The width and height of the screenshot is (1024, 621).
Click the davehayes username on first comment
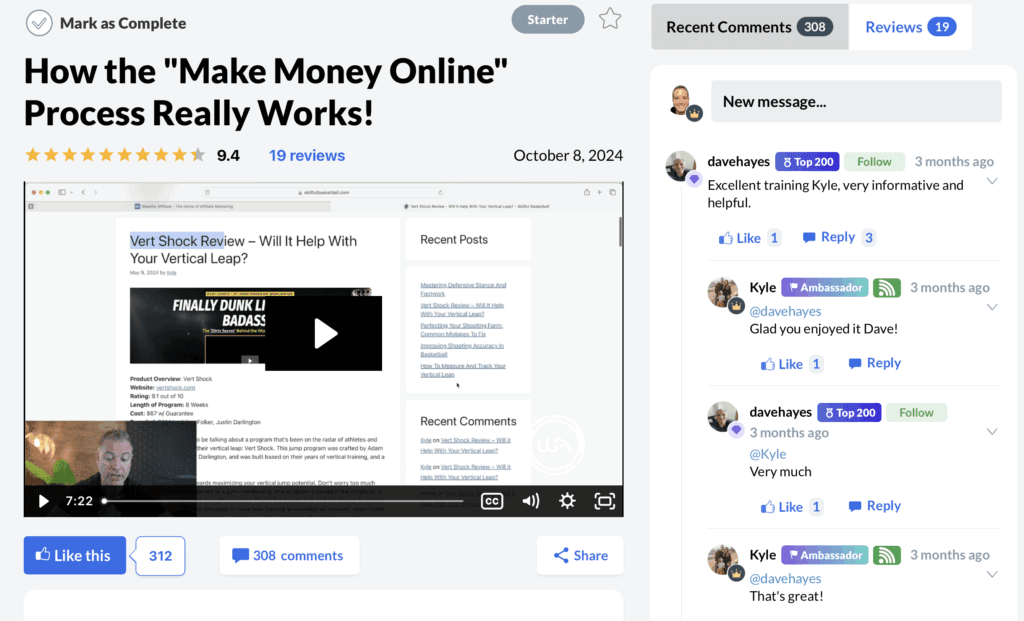tap(739, 161)
